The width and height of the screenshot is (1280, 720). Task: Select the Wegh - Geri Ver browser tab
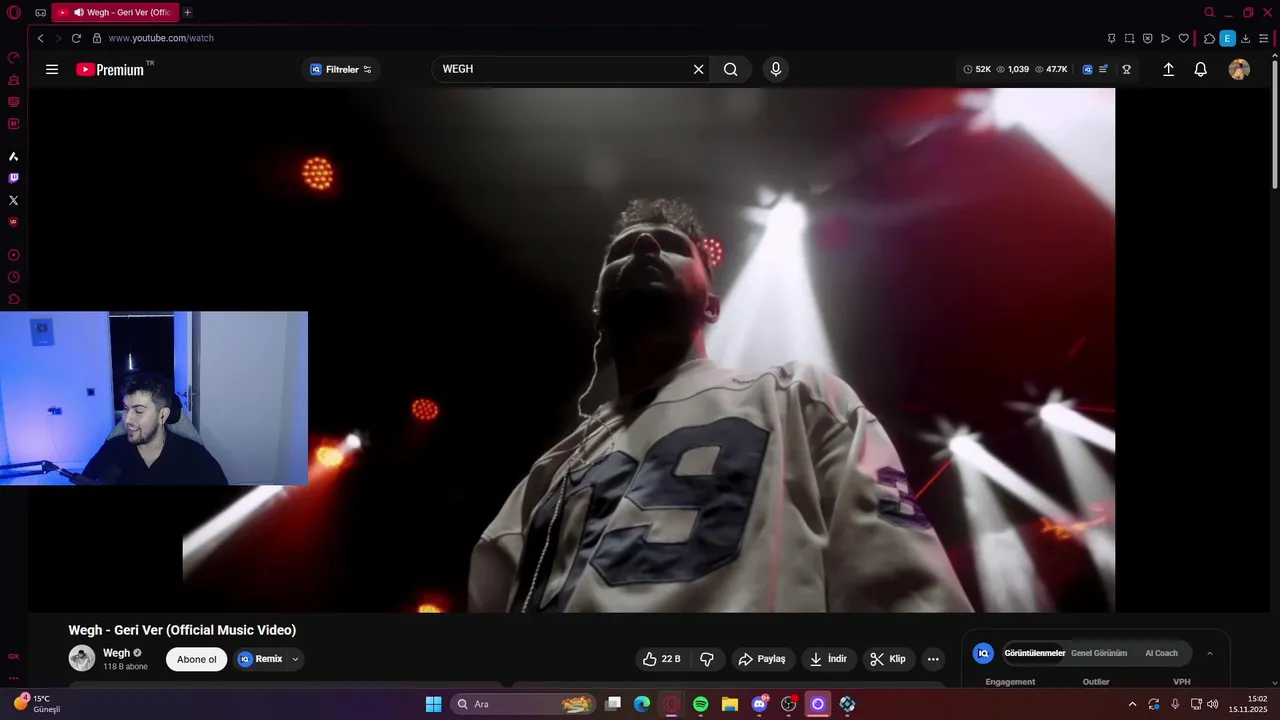click(115, 12)
